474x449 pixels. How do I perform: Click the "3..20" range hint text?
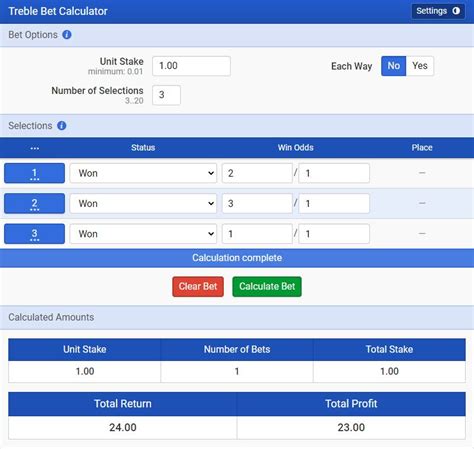point(134,101)
